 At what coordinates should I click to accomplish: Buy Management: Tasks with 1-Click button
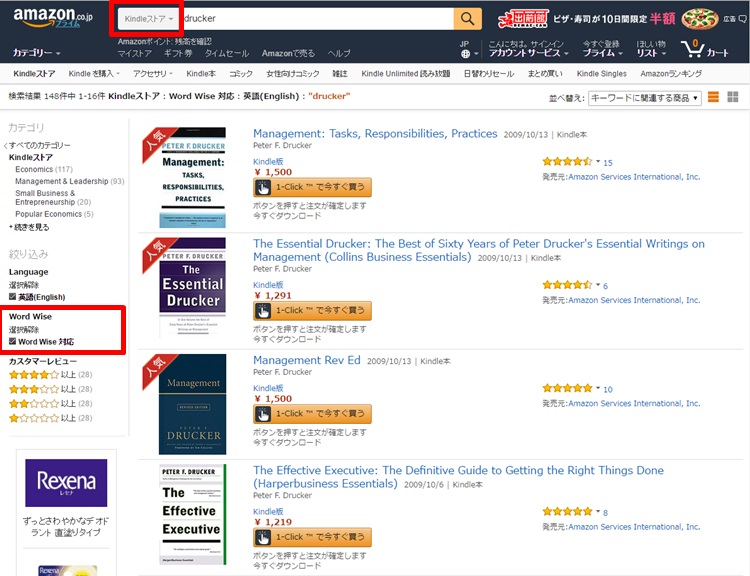coord(312,187)
